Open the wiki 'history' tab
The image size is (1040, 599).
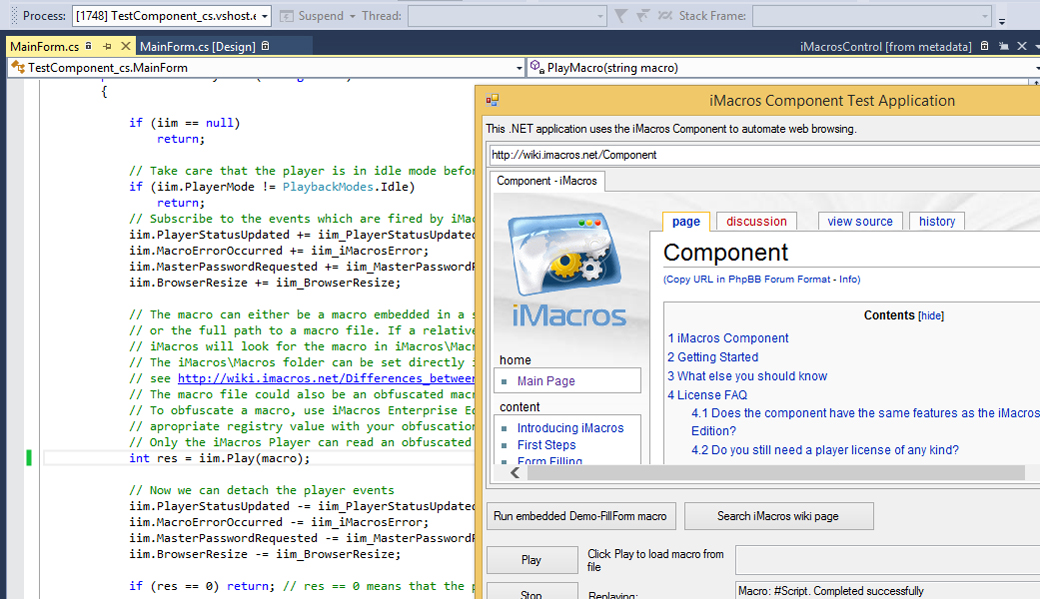pyautogui.click(x=937, y=222)
